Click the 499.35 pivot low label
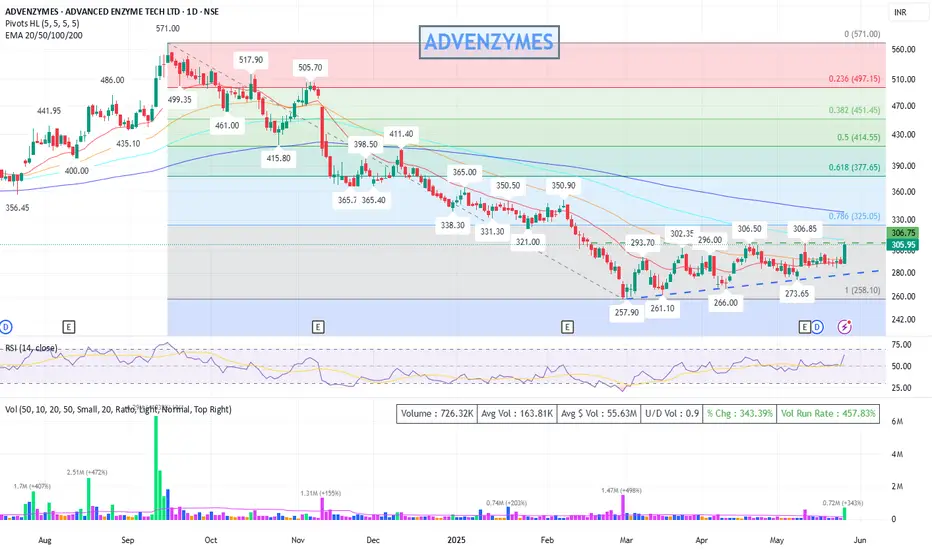Viewport: 932px width, 550px height. [180, 99]
